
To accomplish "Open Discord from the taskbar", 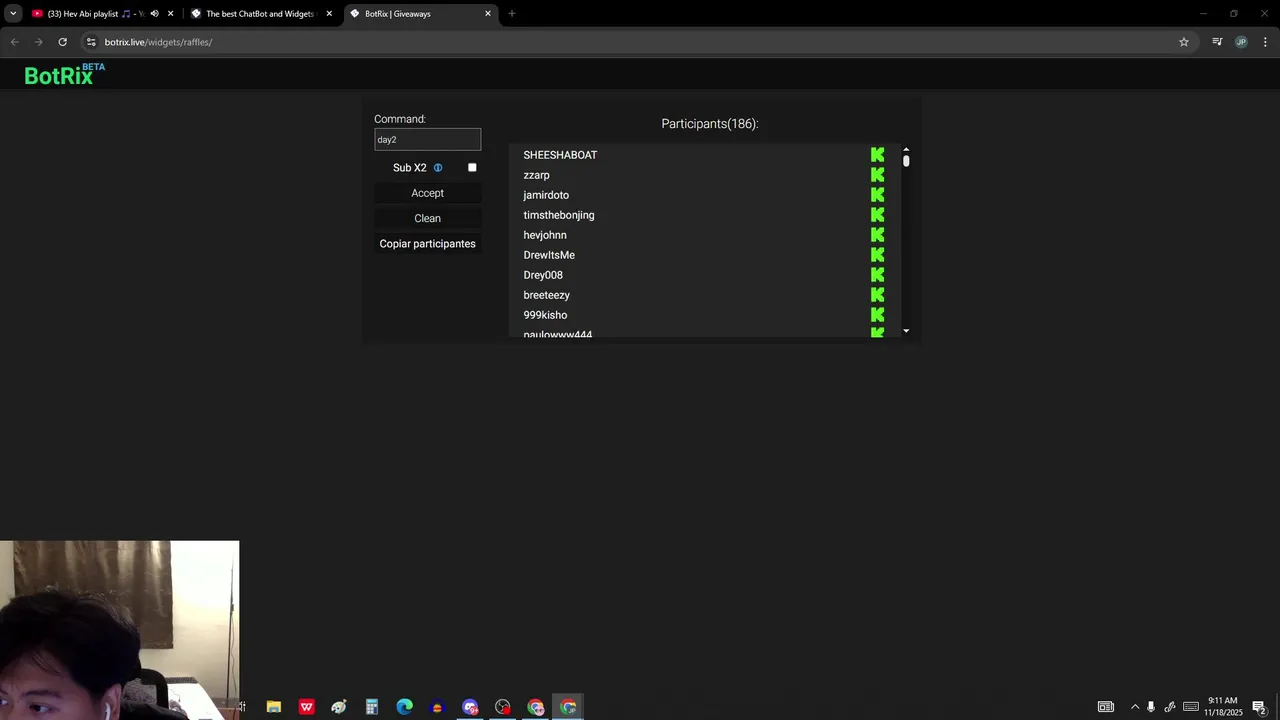I will click(470, 707).
